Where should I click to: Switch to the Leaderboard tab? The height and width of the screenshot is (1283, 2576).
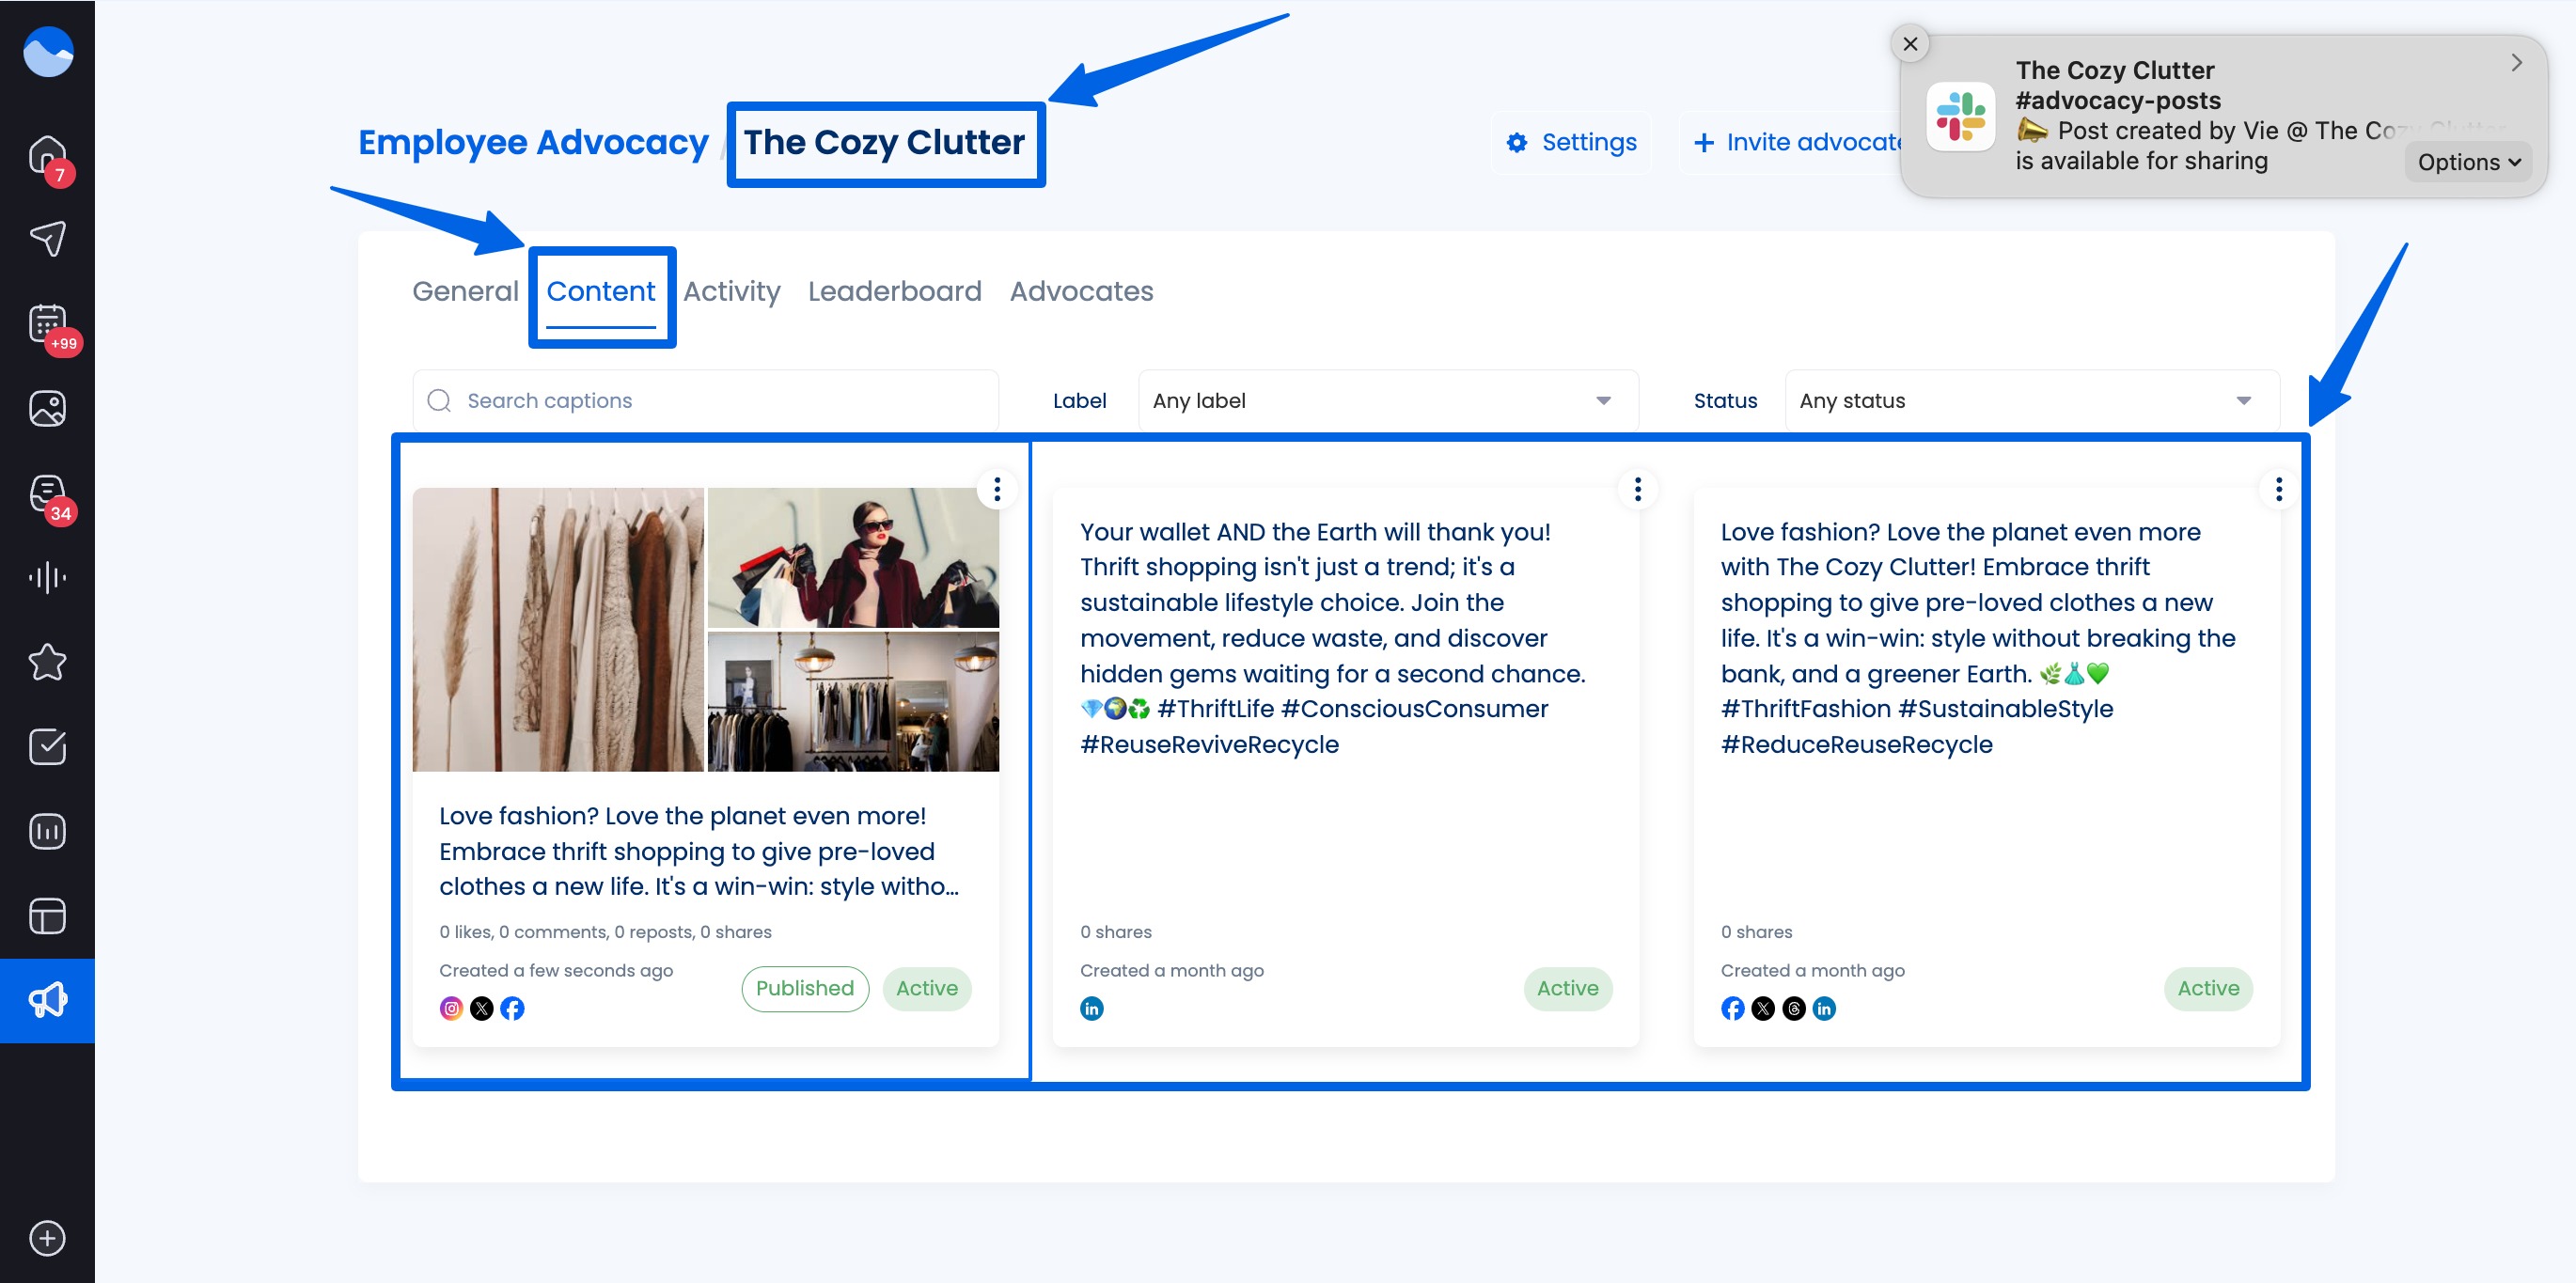895,291
